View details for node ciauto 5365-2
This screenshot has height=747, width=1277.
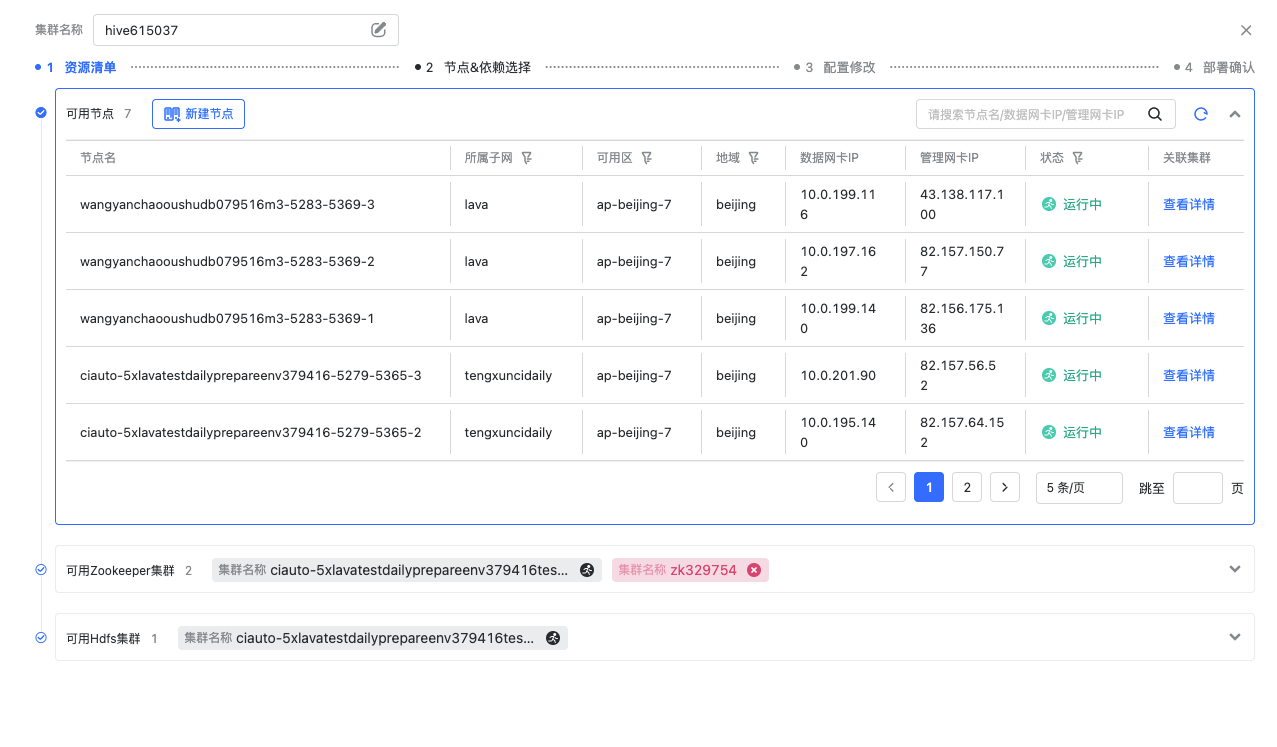pyautogui.click(x=1189, y=432)
